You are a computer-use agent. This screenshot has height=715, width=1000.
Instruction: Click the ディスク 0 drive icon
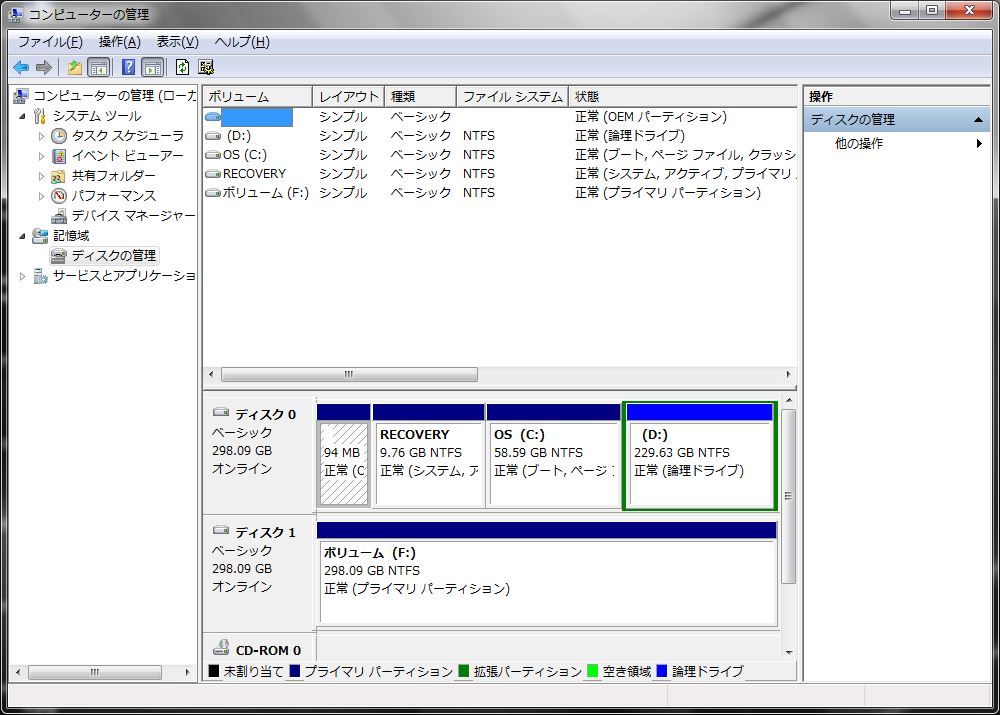(x=221, y=413)
